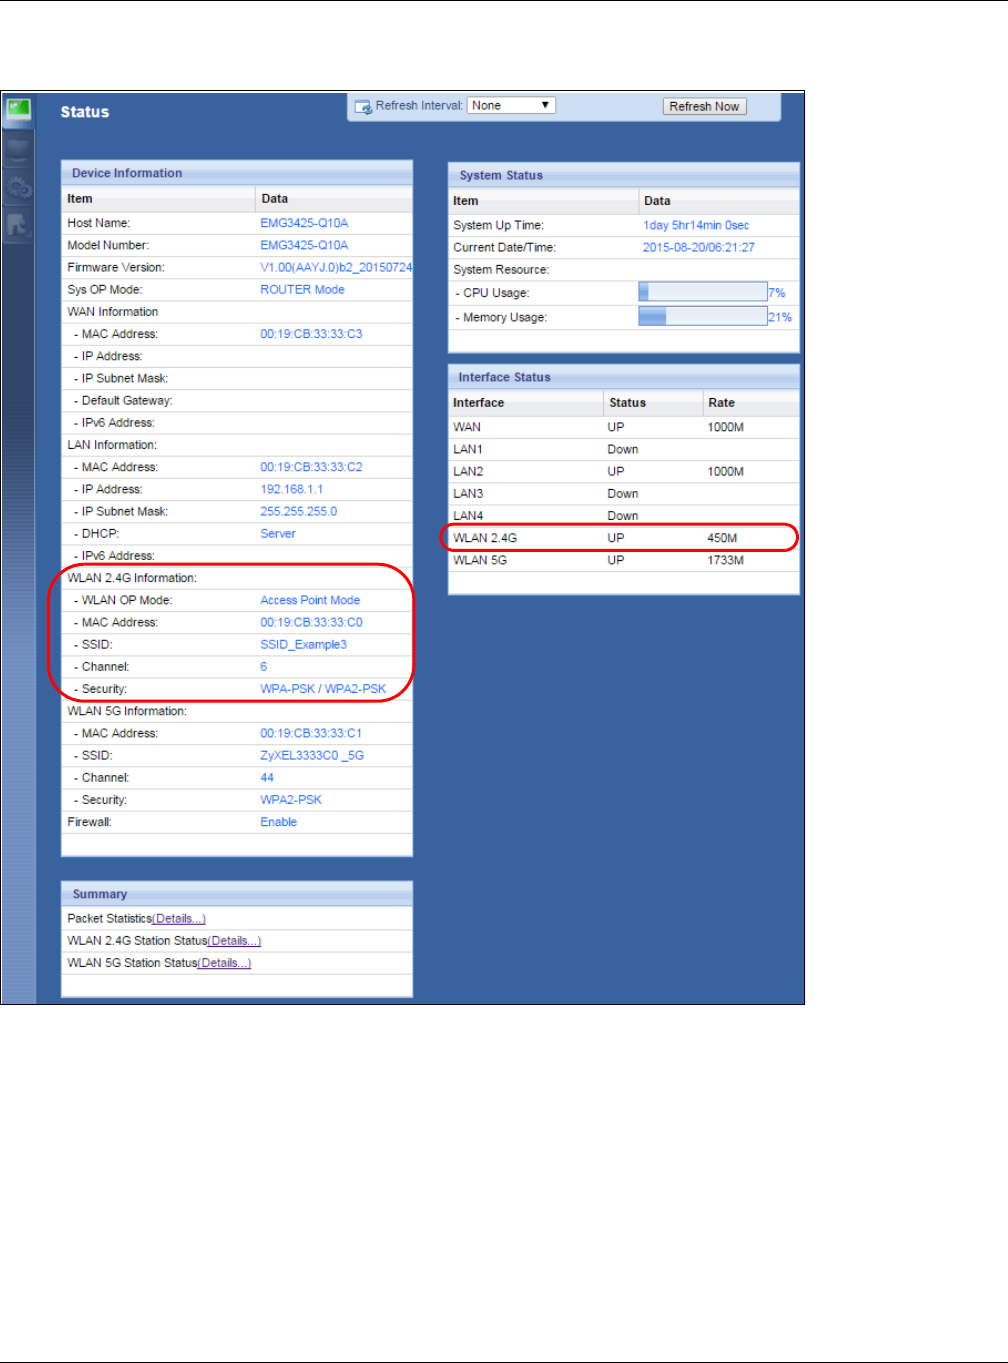Click the Sys OP Mode label

point(105,289)
